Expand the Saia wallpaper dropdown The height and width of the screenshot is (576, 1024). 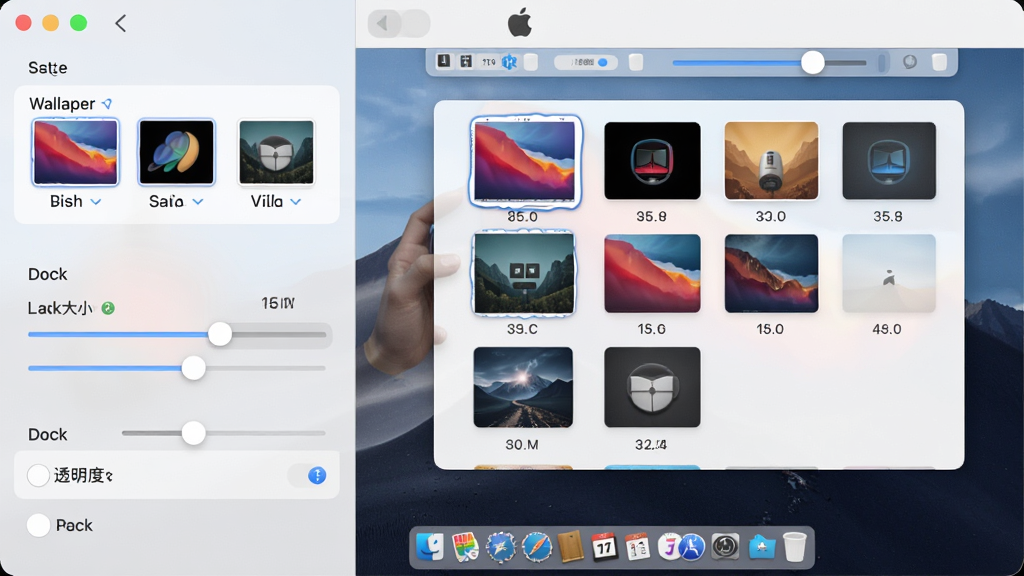point(198,202)
